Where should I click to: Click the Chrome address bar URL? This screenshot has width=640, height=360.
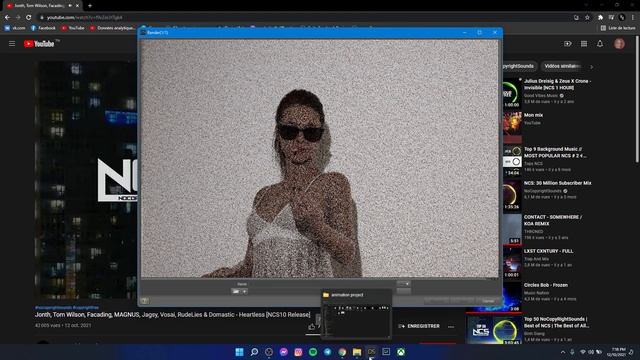[x=84, y=18]
